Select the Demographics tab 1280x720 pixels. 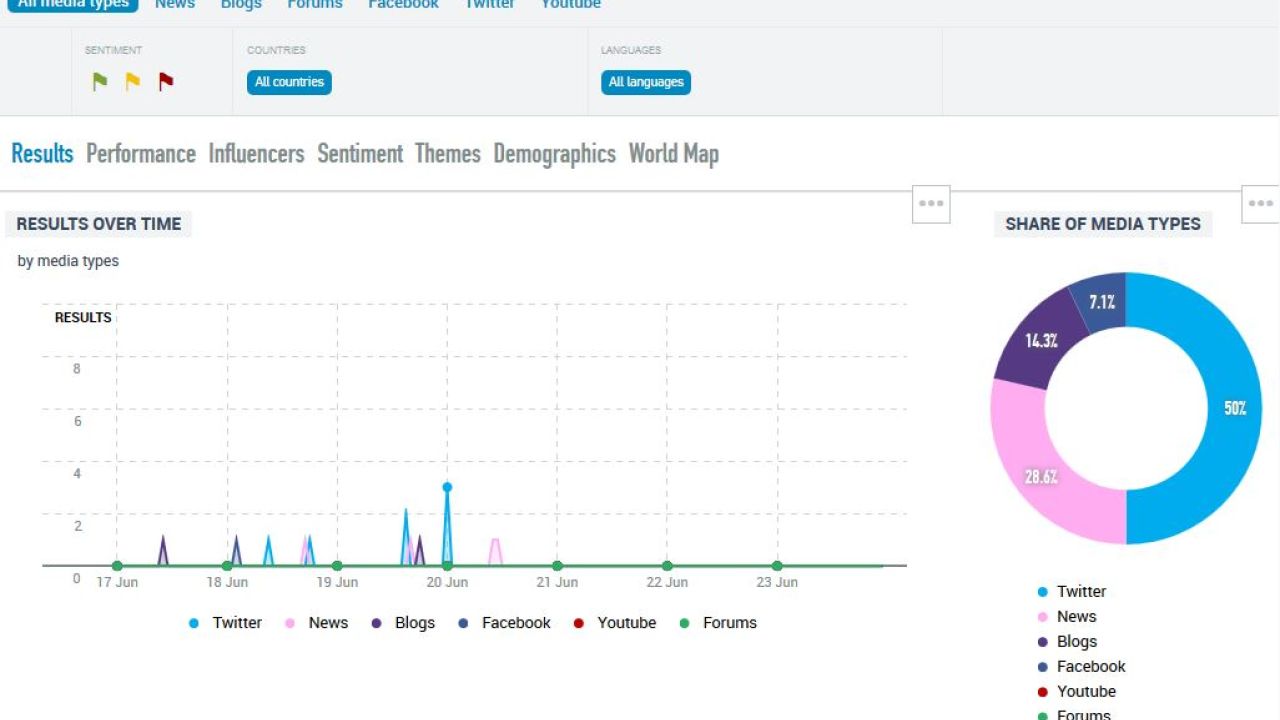[554, 154]
